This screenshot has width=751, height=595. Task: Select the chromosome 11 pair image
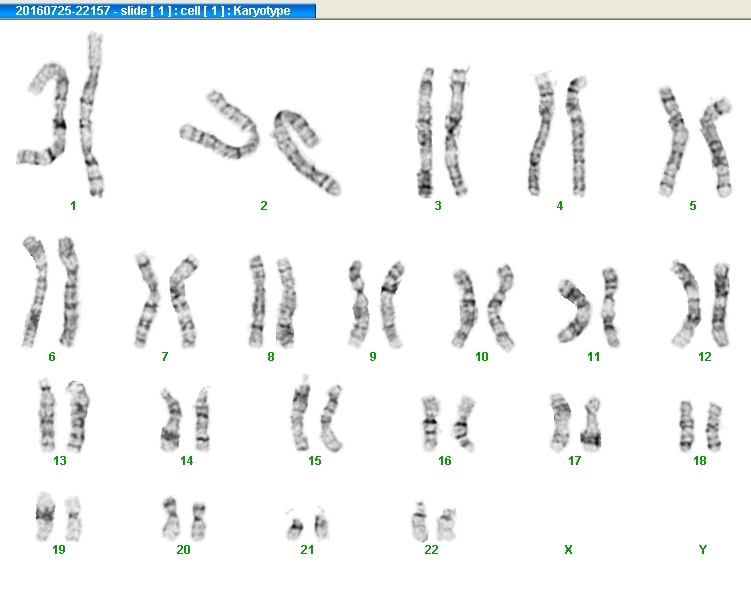pos(589,307)
